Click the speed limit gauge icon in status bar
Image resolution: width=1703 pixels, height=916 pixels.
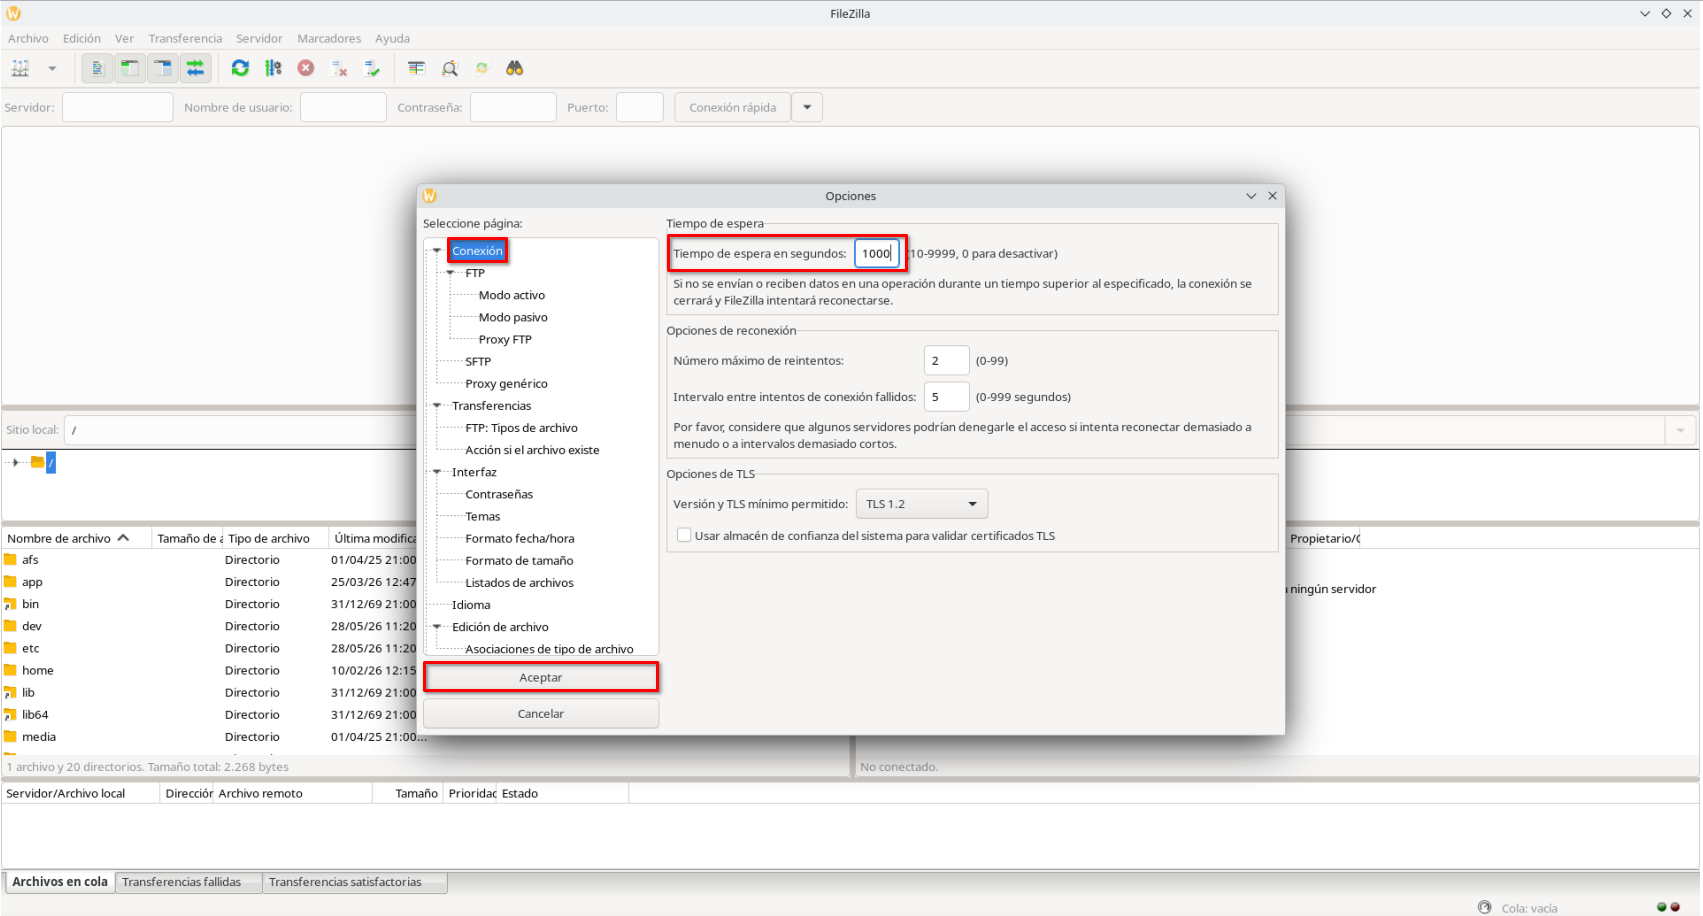click(1485, 907)
